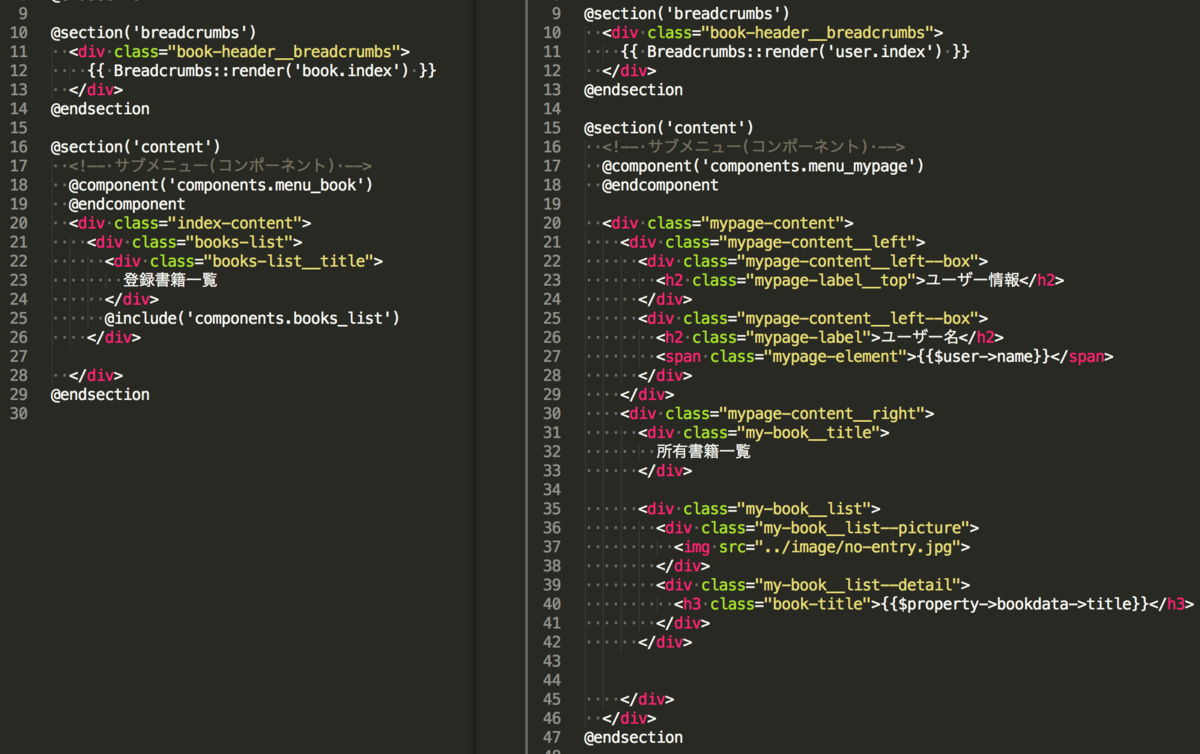Click the "my-book__list--picture" class value

point(863,527)
